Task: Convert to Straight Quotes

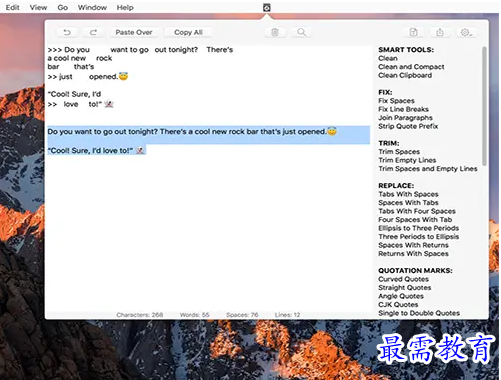Action: pos(405,288)
